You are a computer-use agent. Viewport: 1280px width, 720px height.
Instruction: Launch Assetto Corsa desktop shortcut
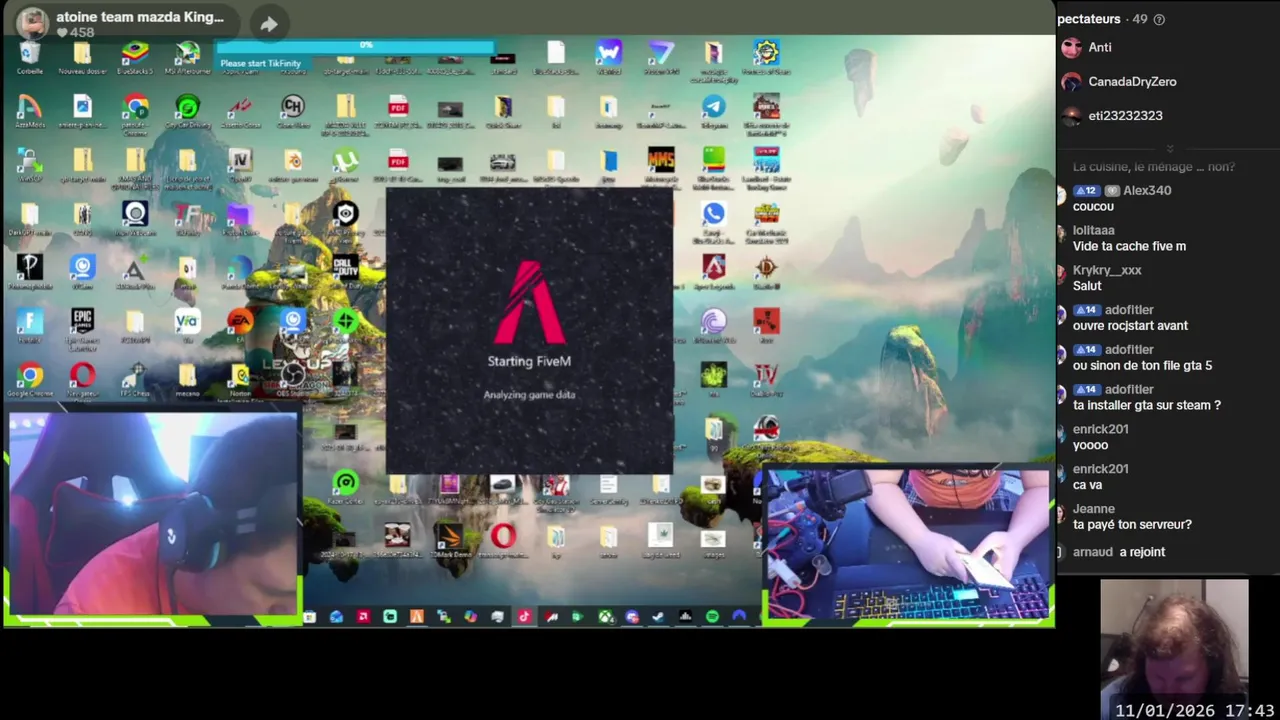click(240, 110)
